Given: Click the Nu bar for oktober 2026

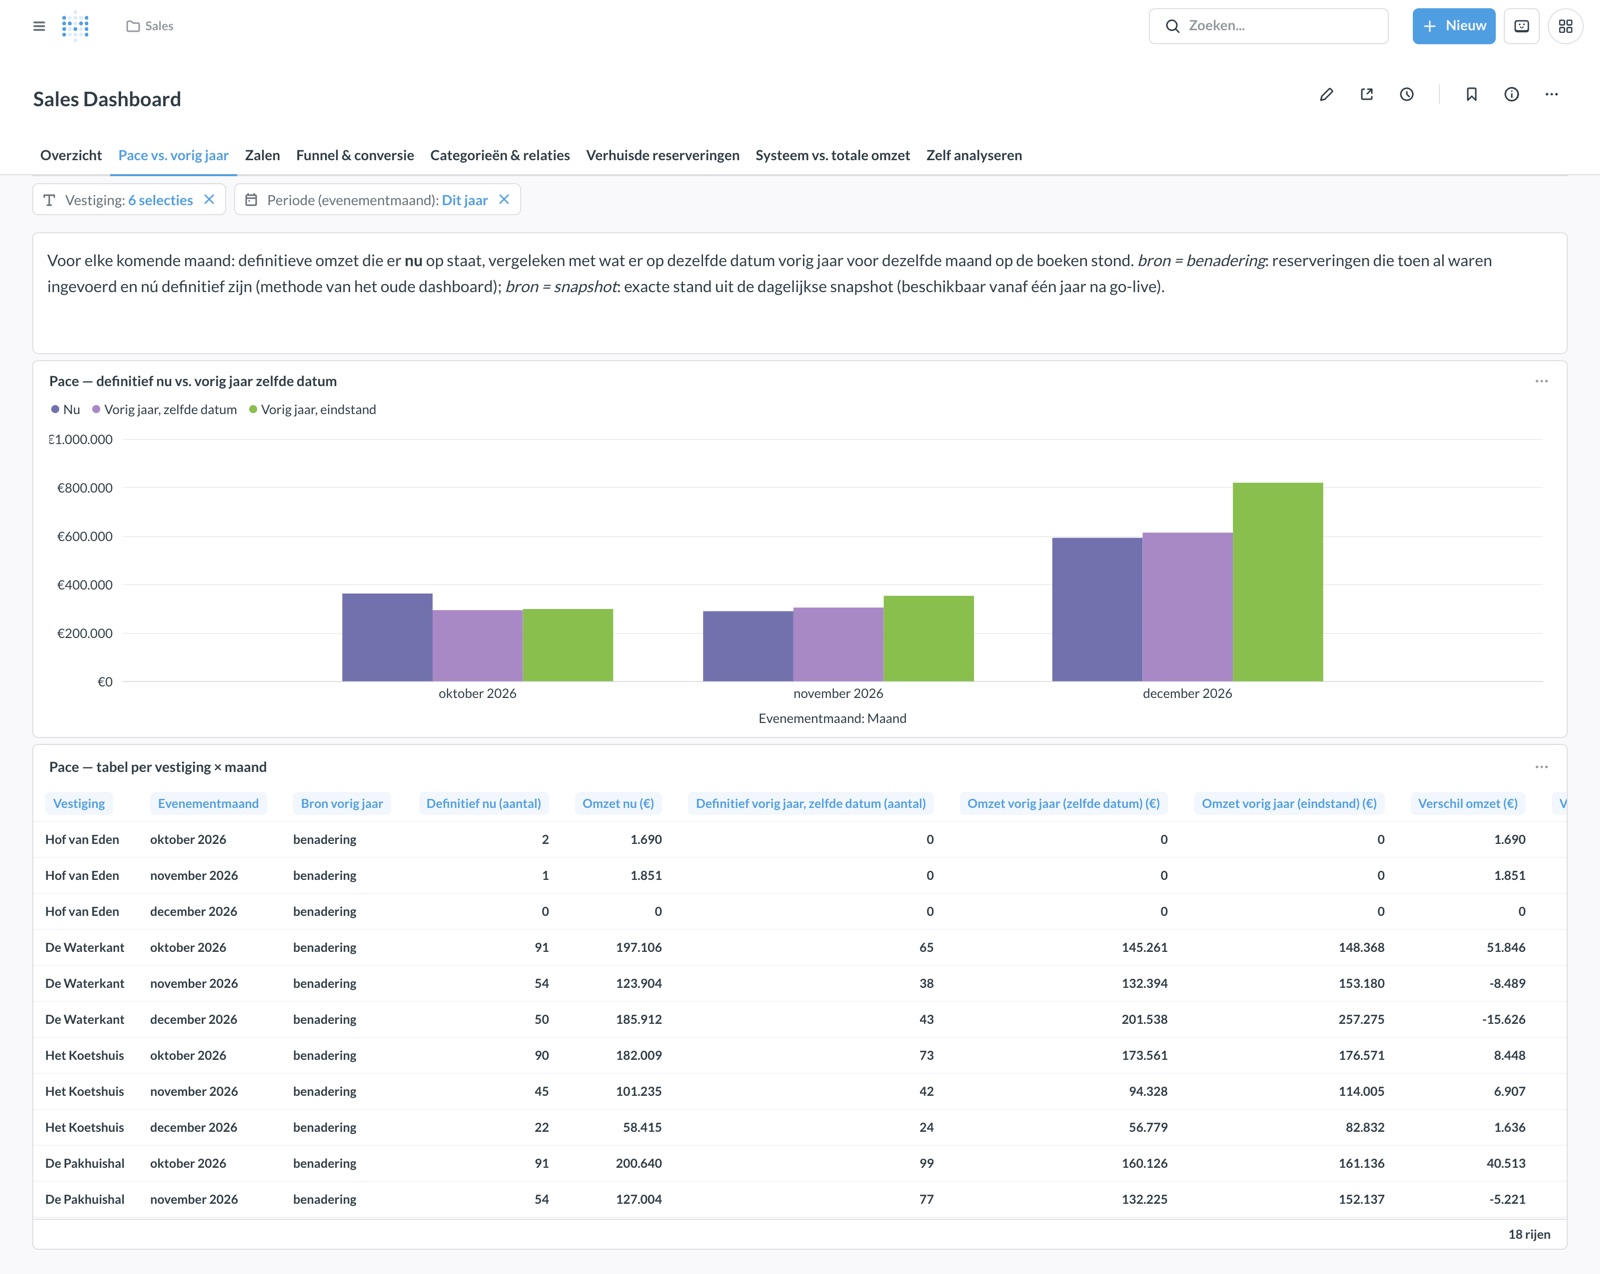Looking at the screenshot, I should tap(387, 638).
